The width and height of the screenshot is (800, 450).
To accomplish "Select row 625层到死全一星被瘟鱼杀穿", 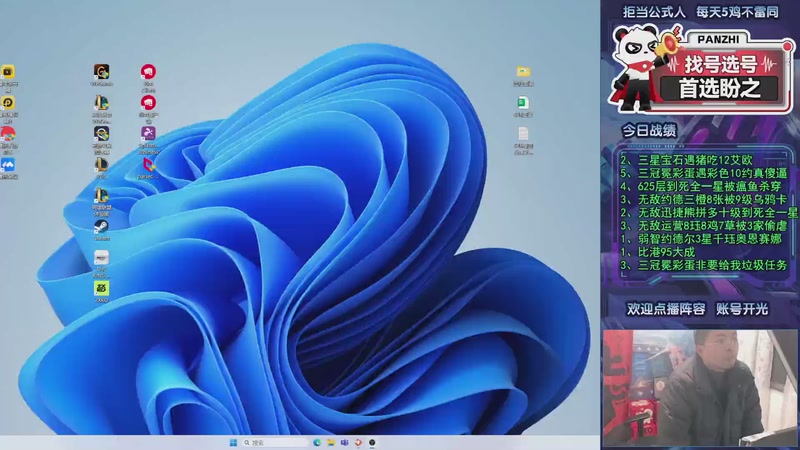I will tap(701, 186).
